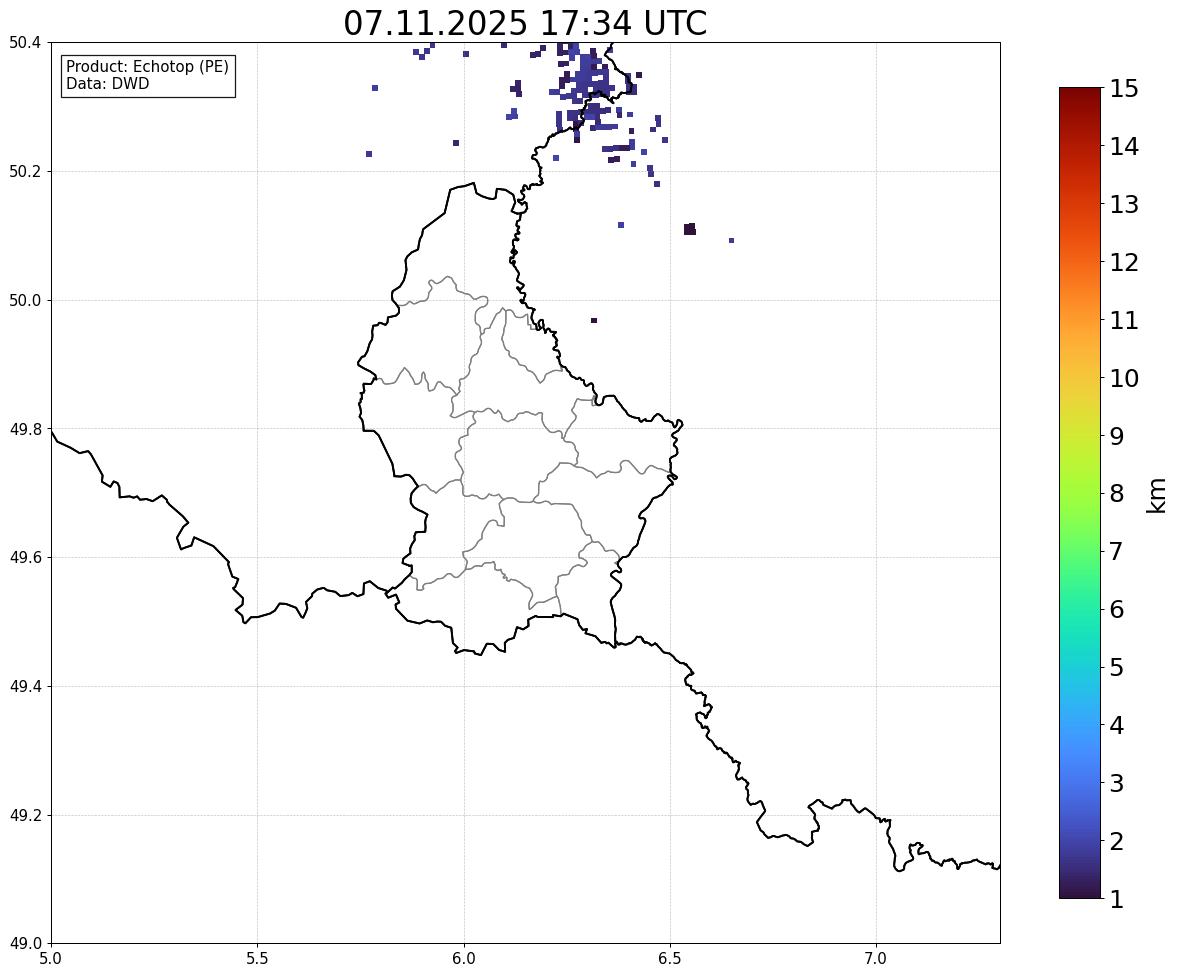
Task: Click the y-axis tick label 50.0
Action: [25, 301]
